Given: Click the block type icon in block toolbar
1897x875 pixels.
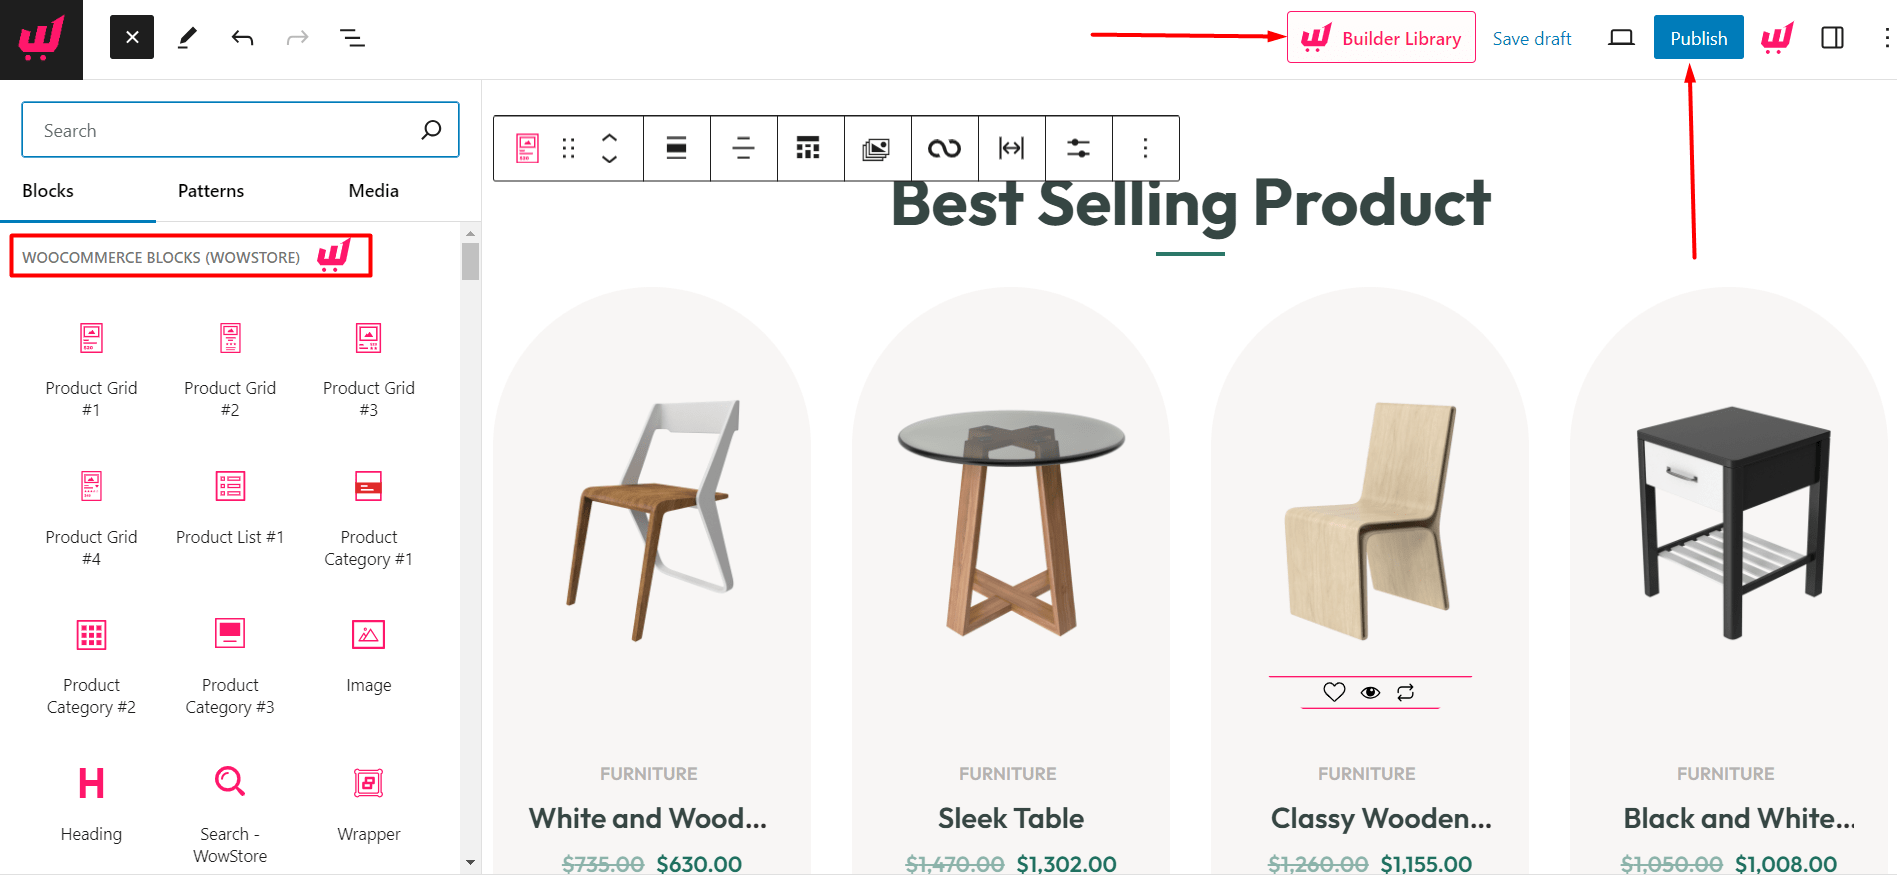Looking at the screenshot, I should (x=527, y=148).
